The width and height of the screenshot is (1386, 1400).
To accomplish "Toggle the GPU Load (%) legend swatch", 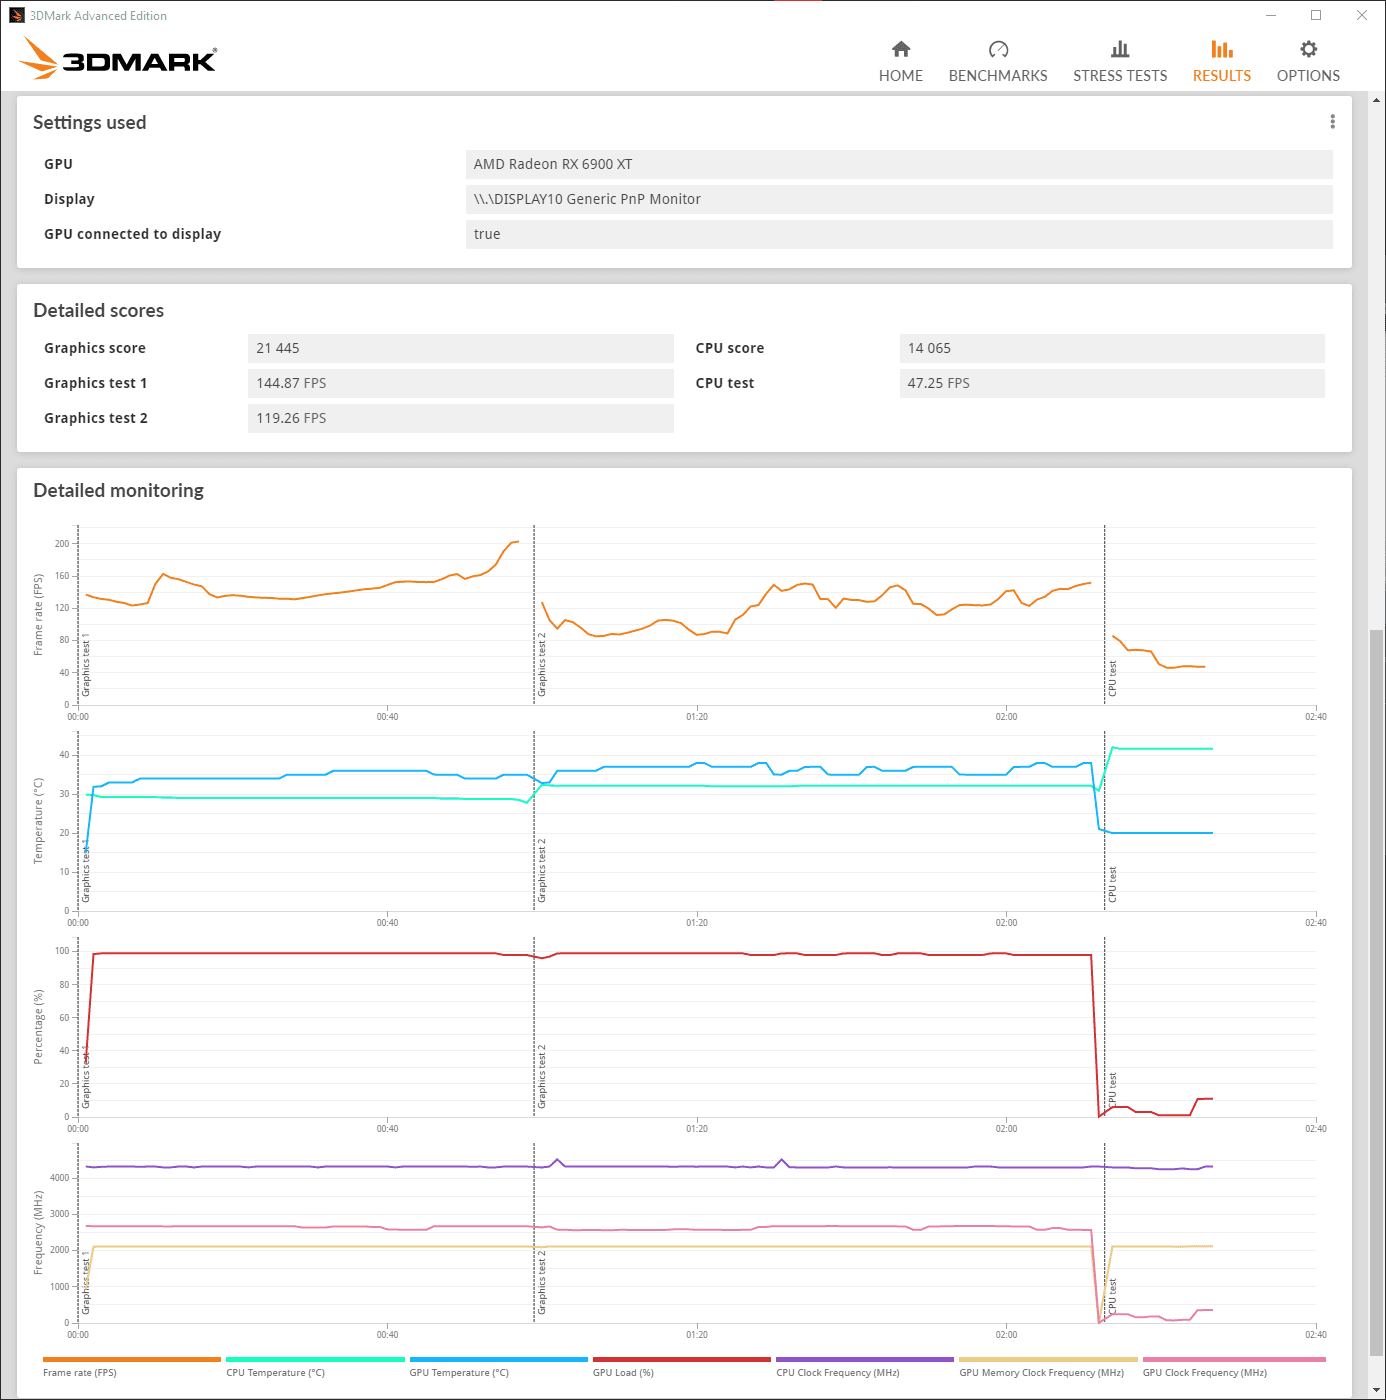I will pyautogui.click(x=682, y=1359).
